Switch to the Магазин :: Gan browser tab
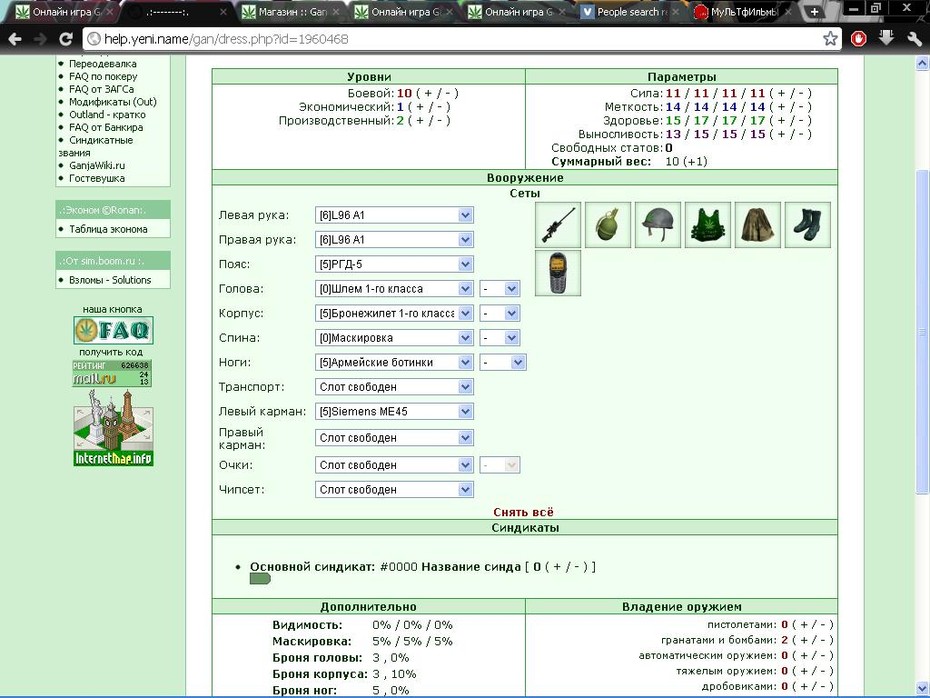This screenshot has width=930, height=698. click(291, 11)
